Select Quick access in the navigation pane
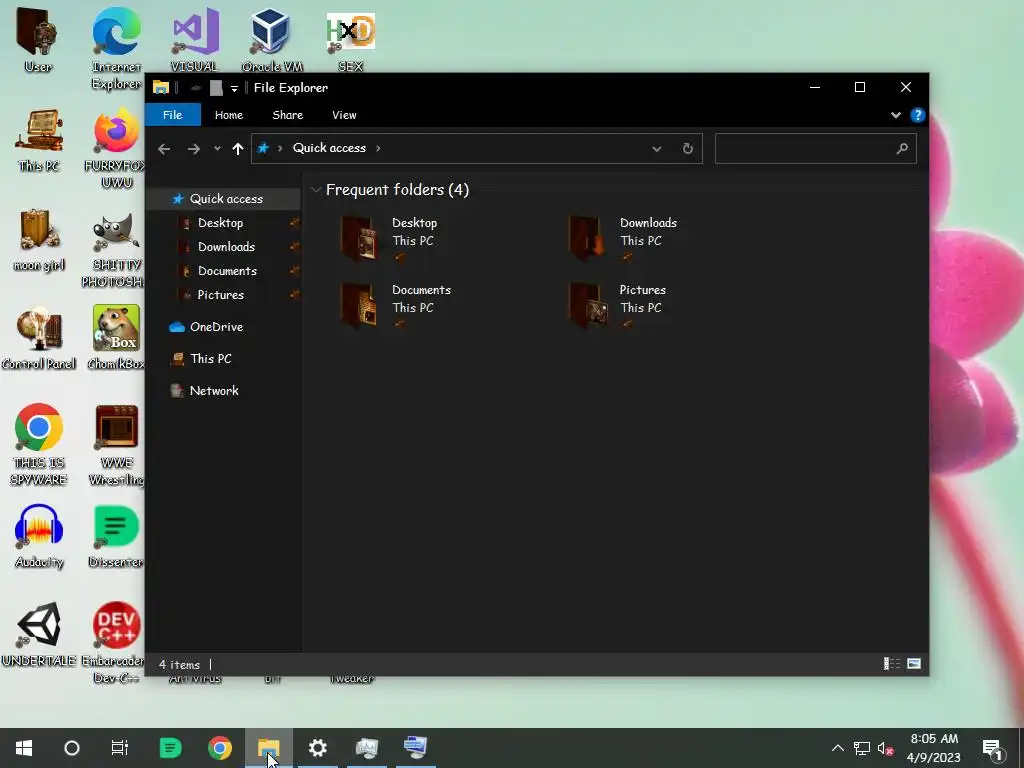 coord(226,199)
